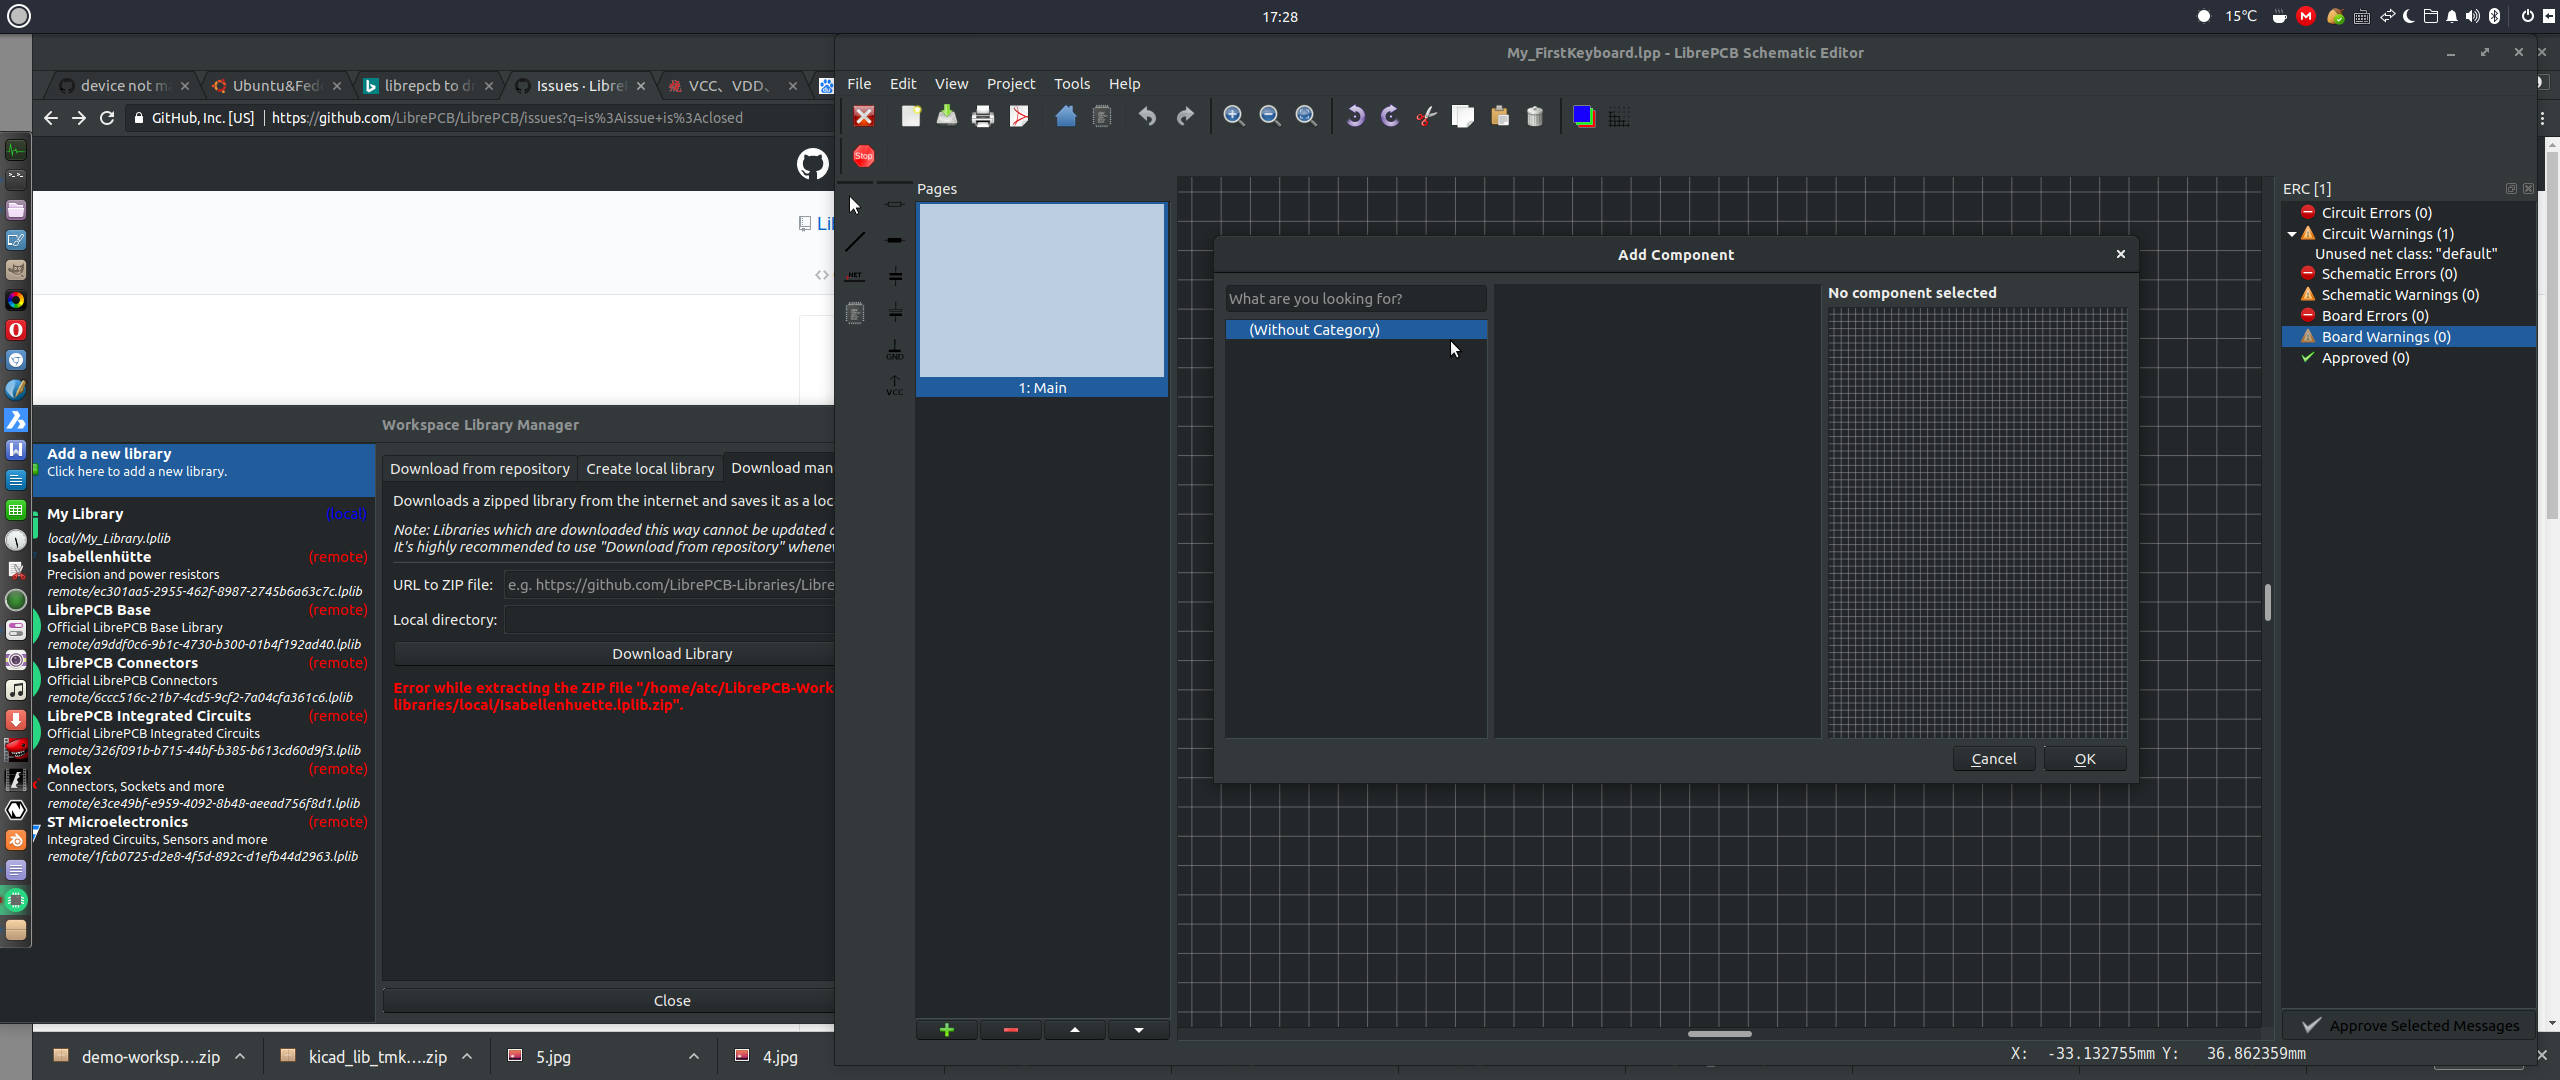Open the export PDF toolbar icon

(x=1018, y=116)
